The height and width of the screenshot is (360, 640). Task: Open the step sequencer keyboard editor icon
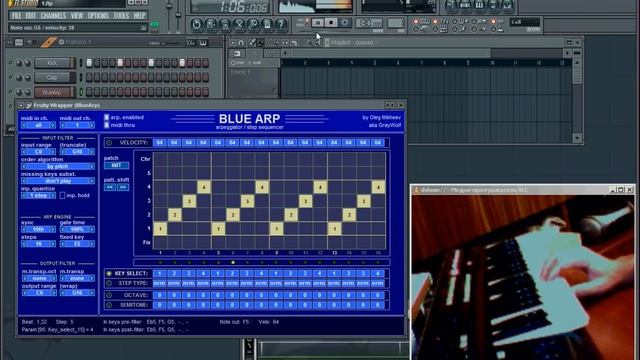[x=203, y=42]
